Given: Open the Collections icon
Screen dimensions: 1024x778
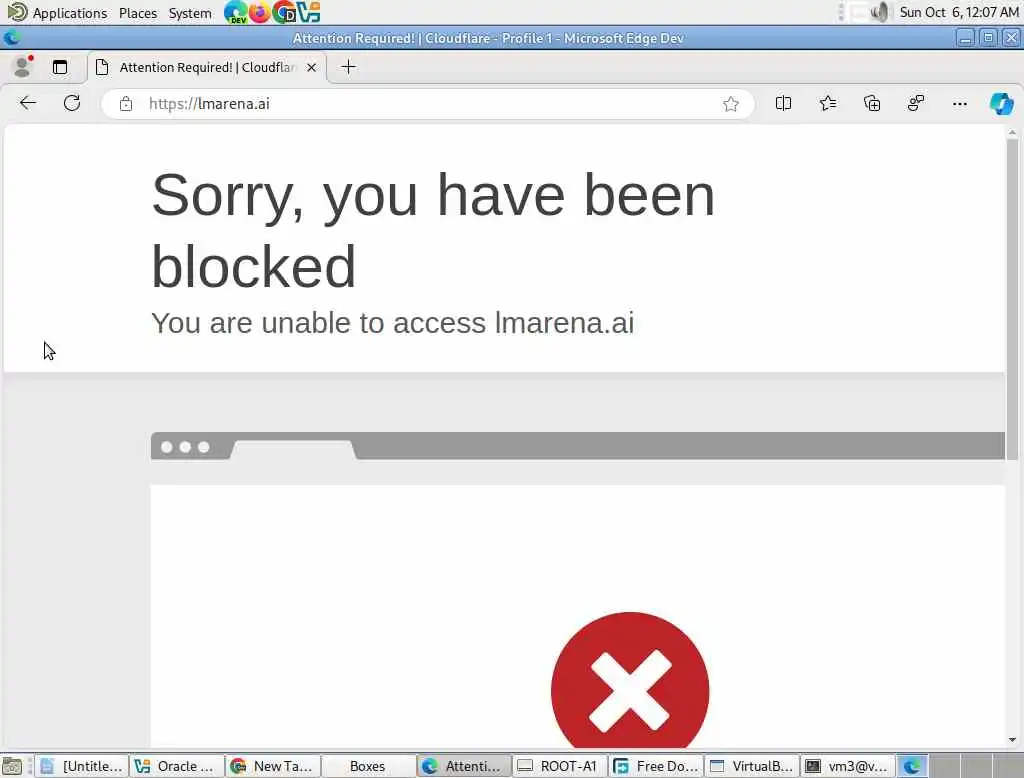Looking at the screenshot, I should point(872,103).
